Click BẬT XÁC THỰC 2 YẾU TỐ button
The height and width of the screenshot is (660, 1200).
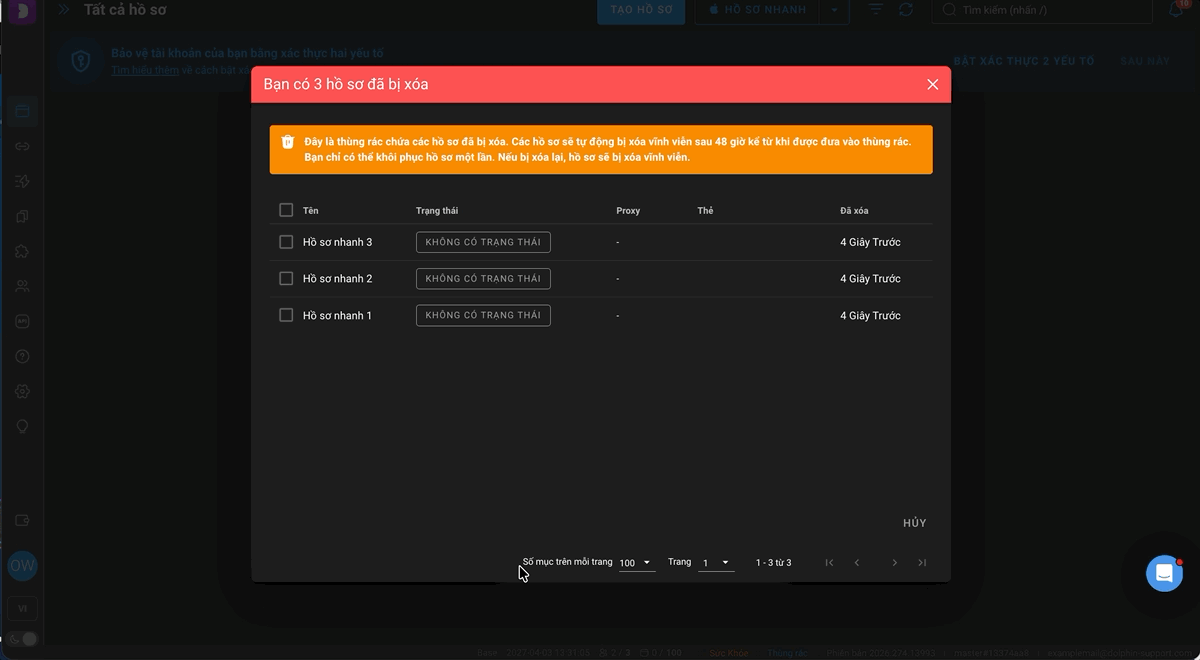coord(1024,61)
